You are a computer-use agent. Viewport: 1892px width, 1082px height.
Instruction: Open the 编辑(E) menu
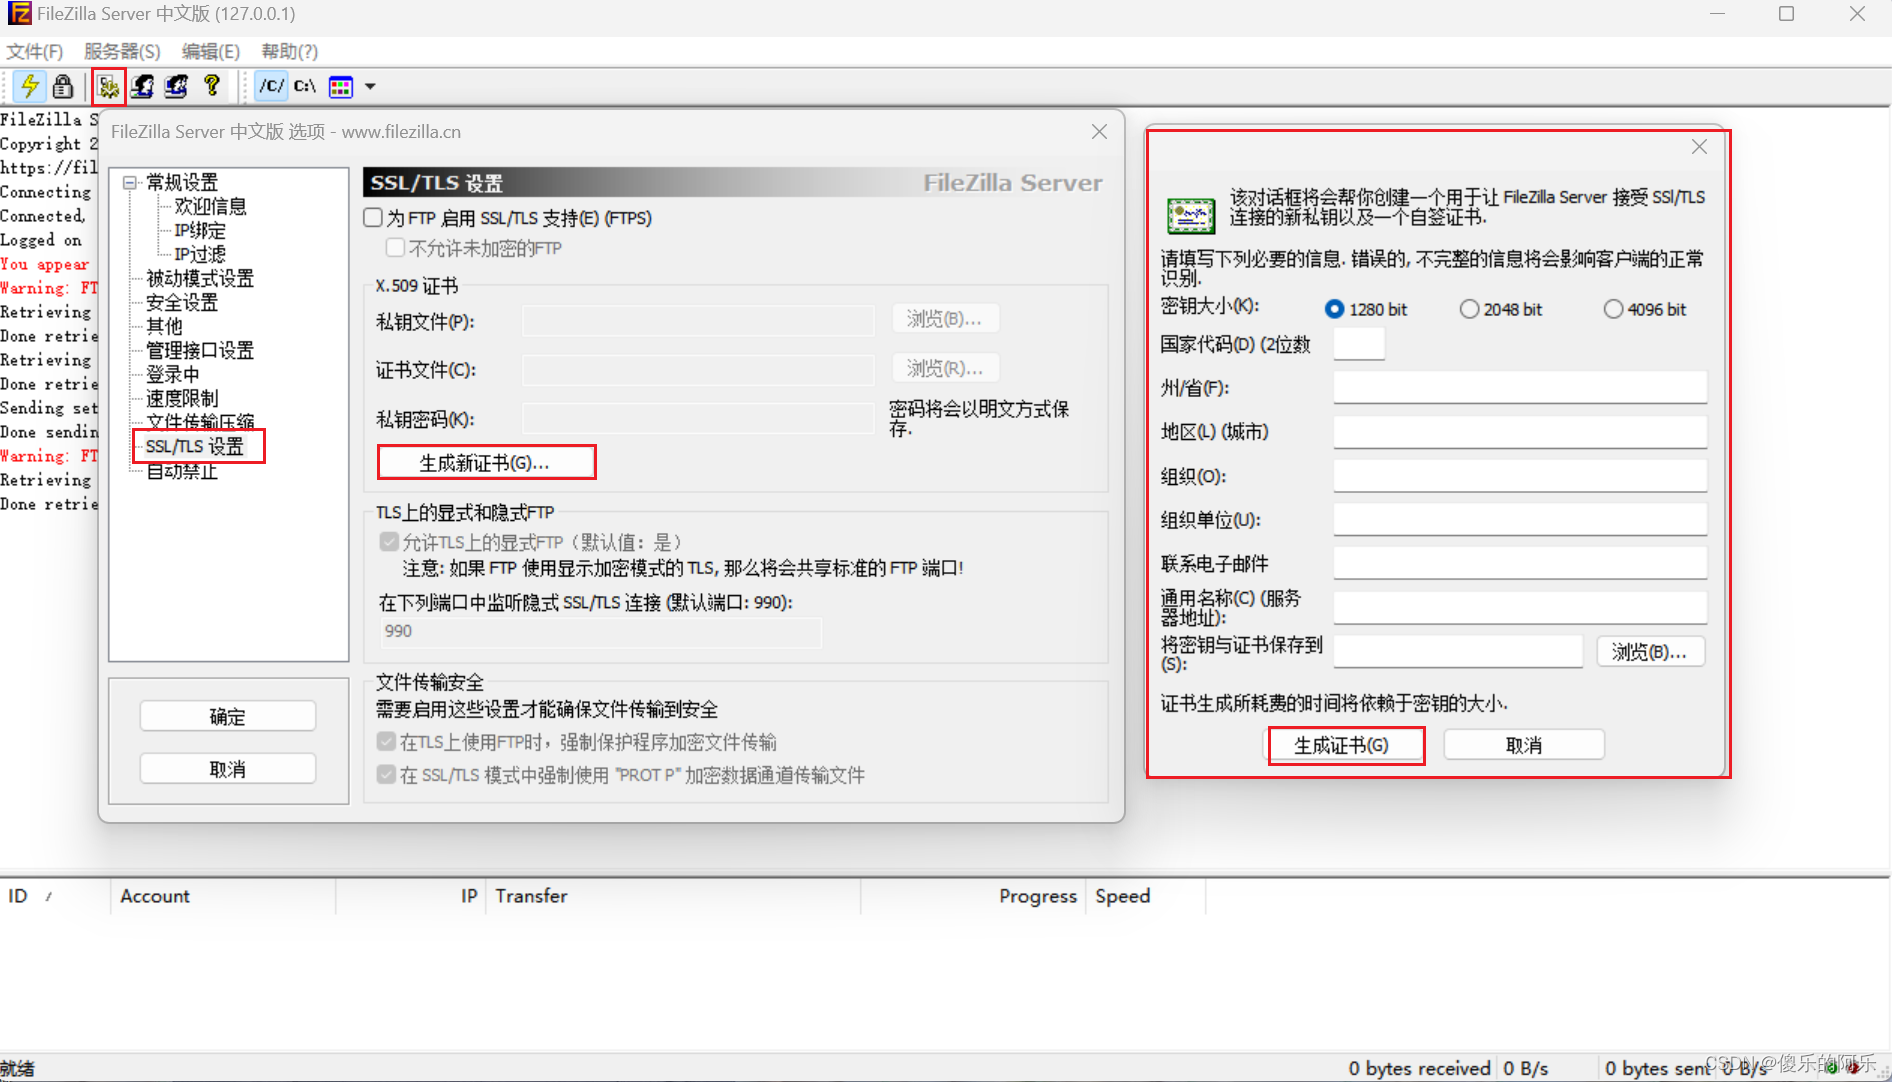210,51
